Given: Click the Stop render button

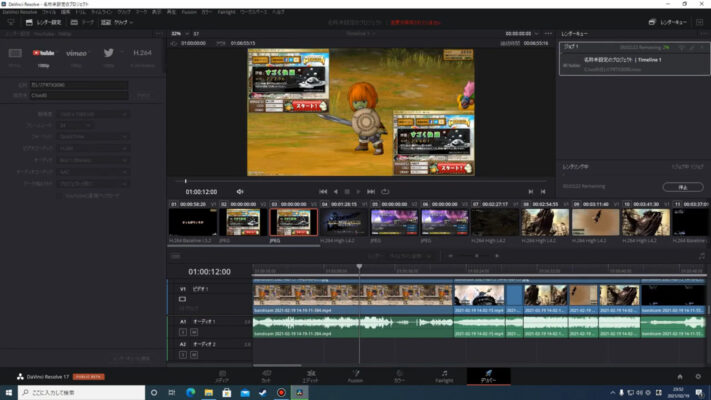Looking at the screenshot, I should pos(683,187).
